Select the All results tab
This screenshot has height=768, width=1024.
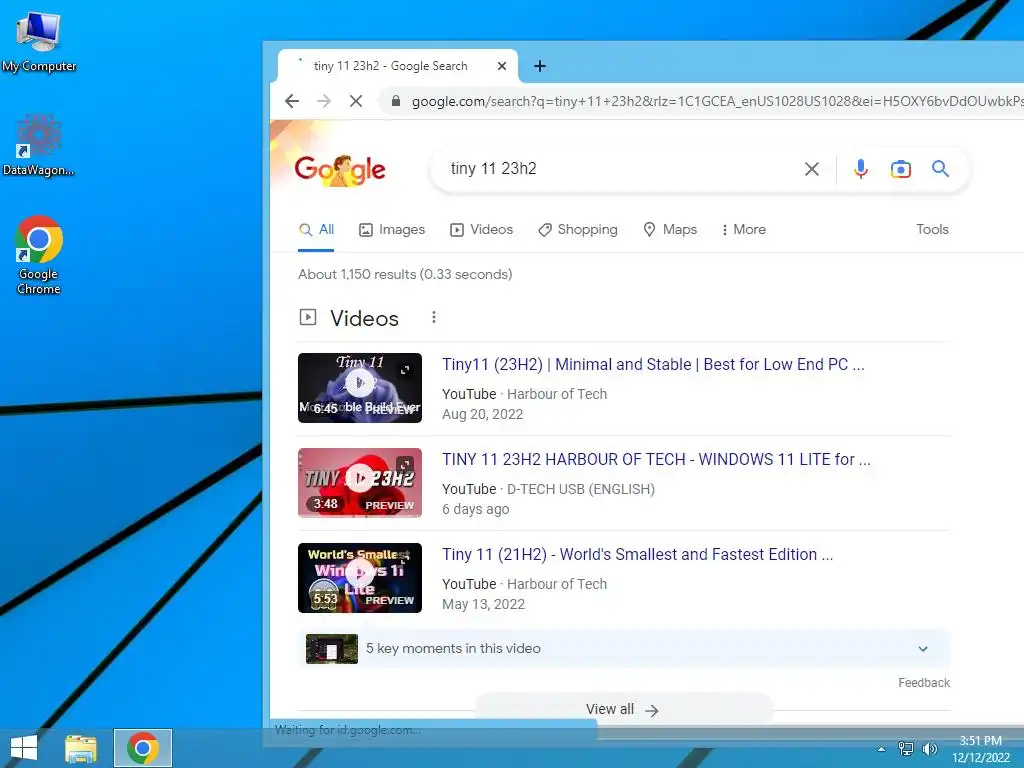point(316,230)
